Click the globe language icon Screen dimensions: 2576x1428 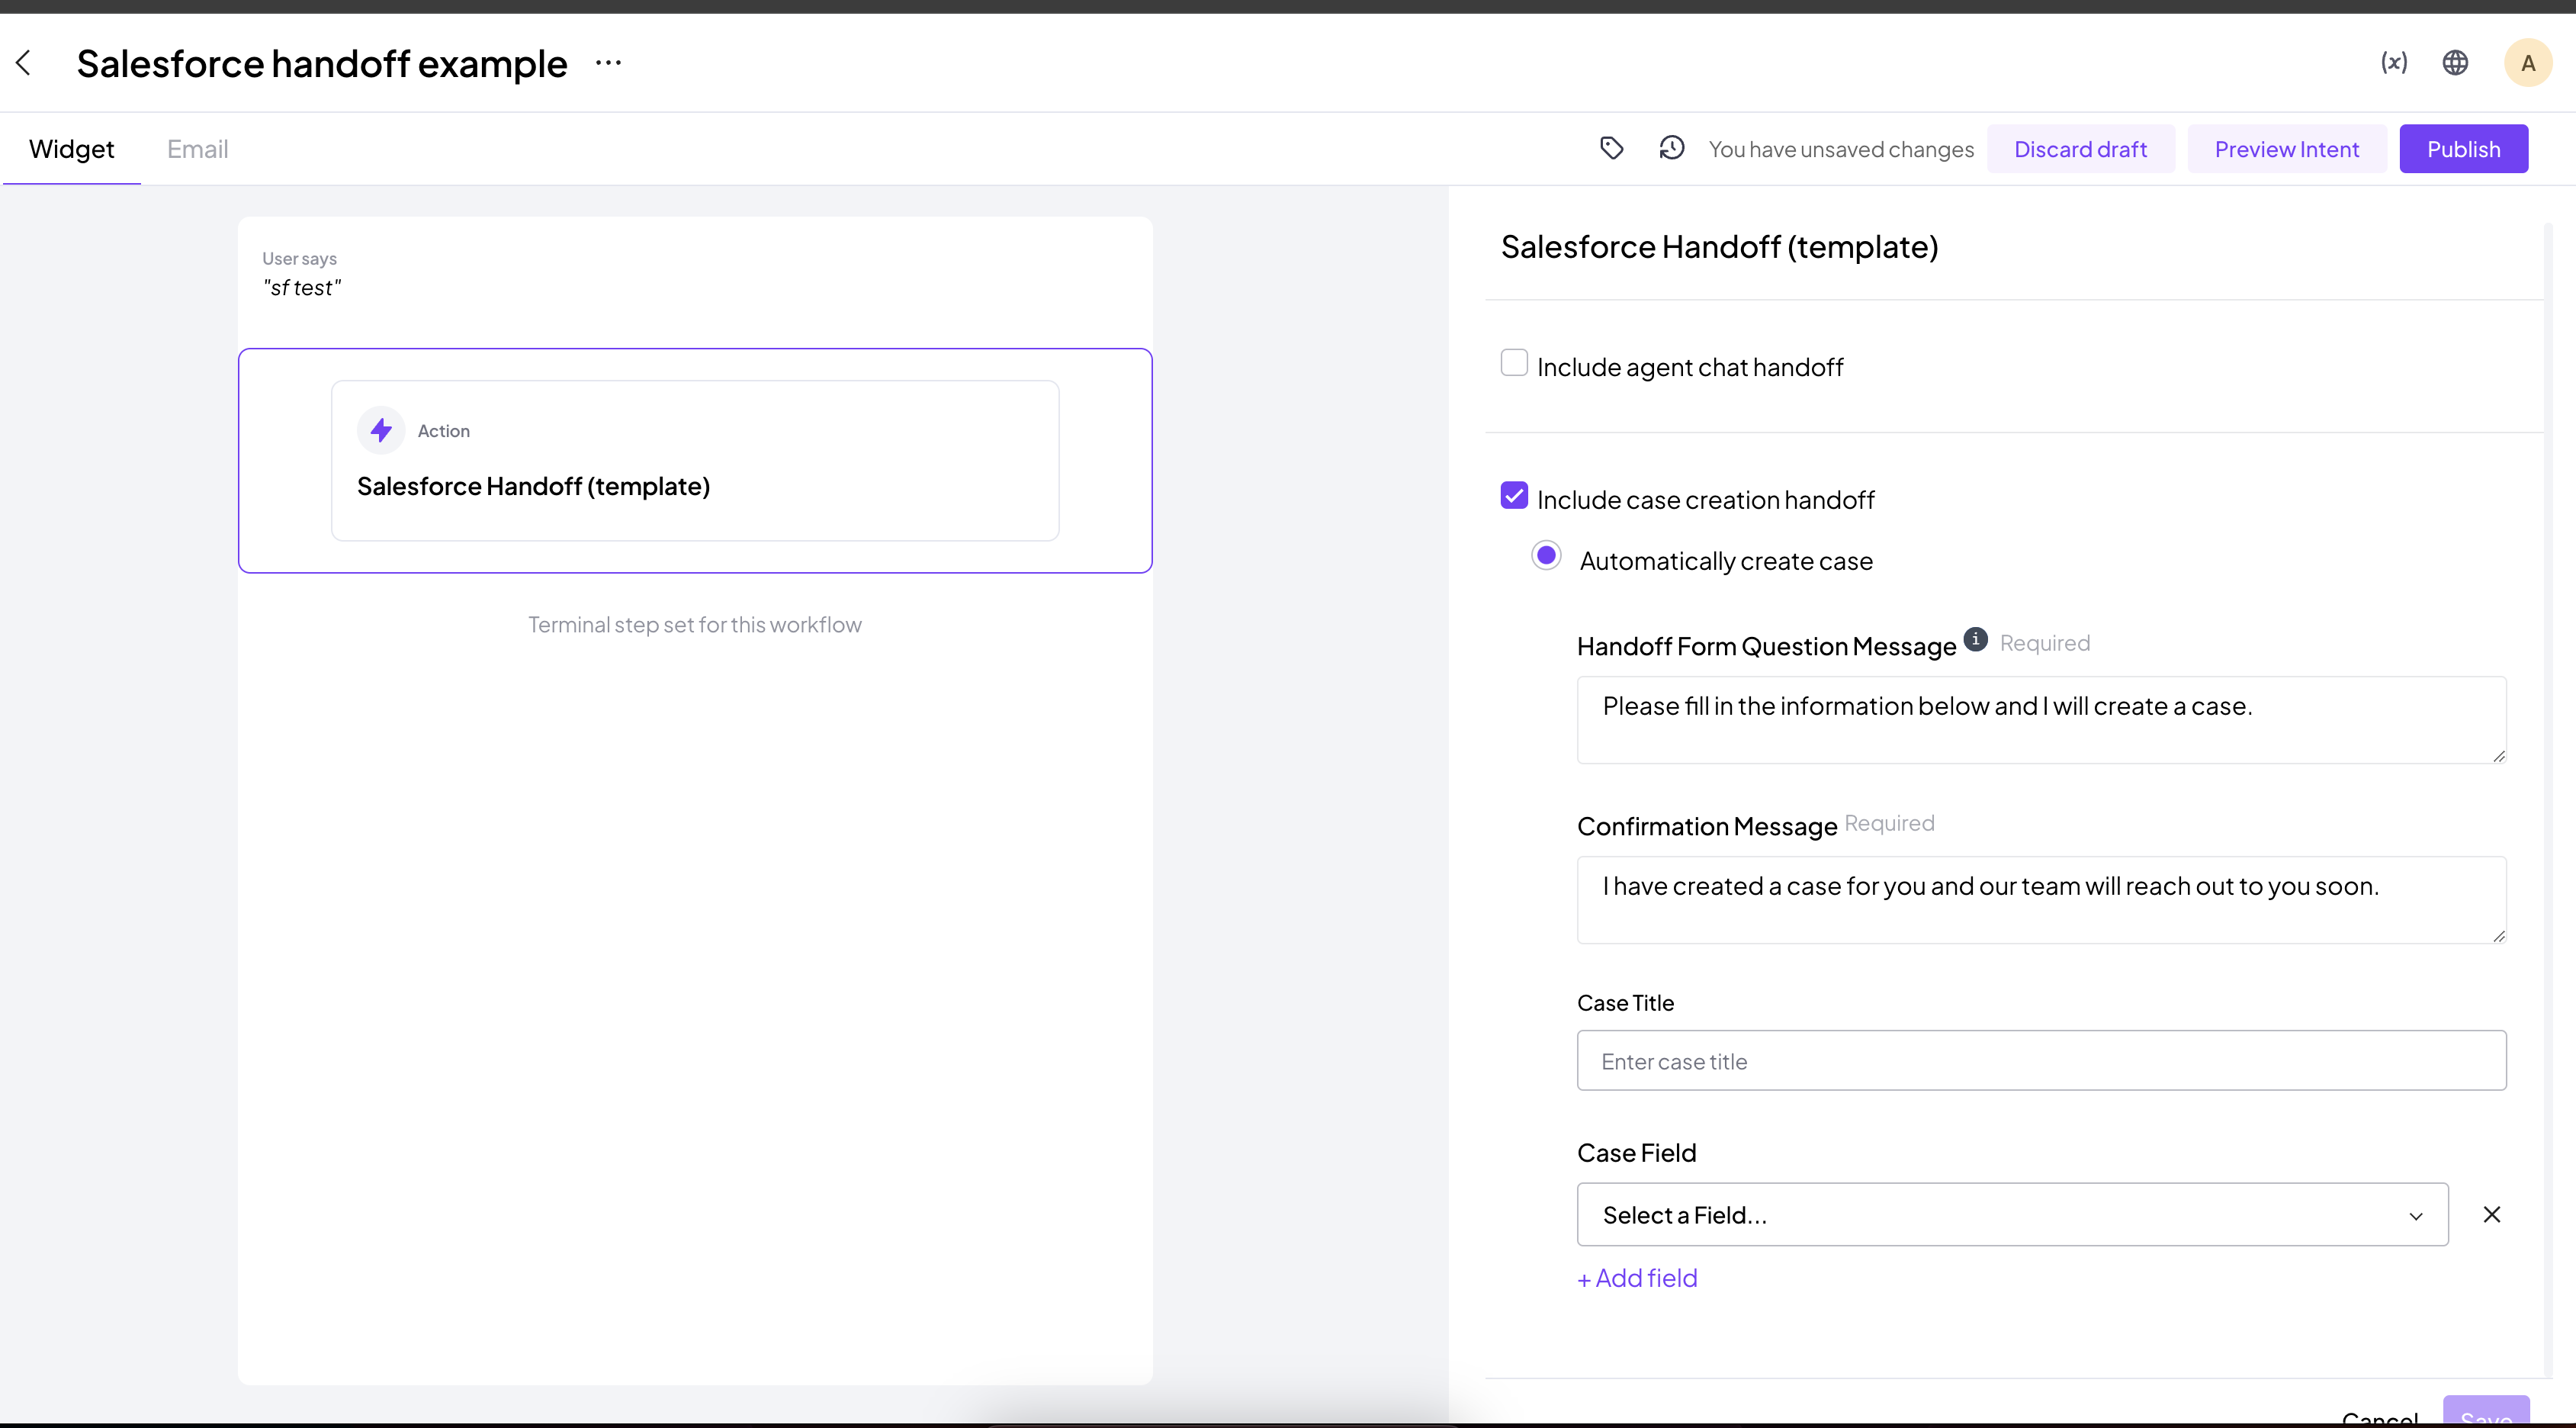(x=2455, y=63)
